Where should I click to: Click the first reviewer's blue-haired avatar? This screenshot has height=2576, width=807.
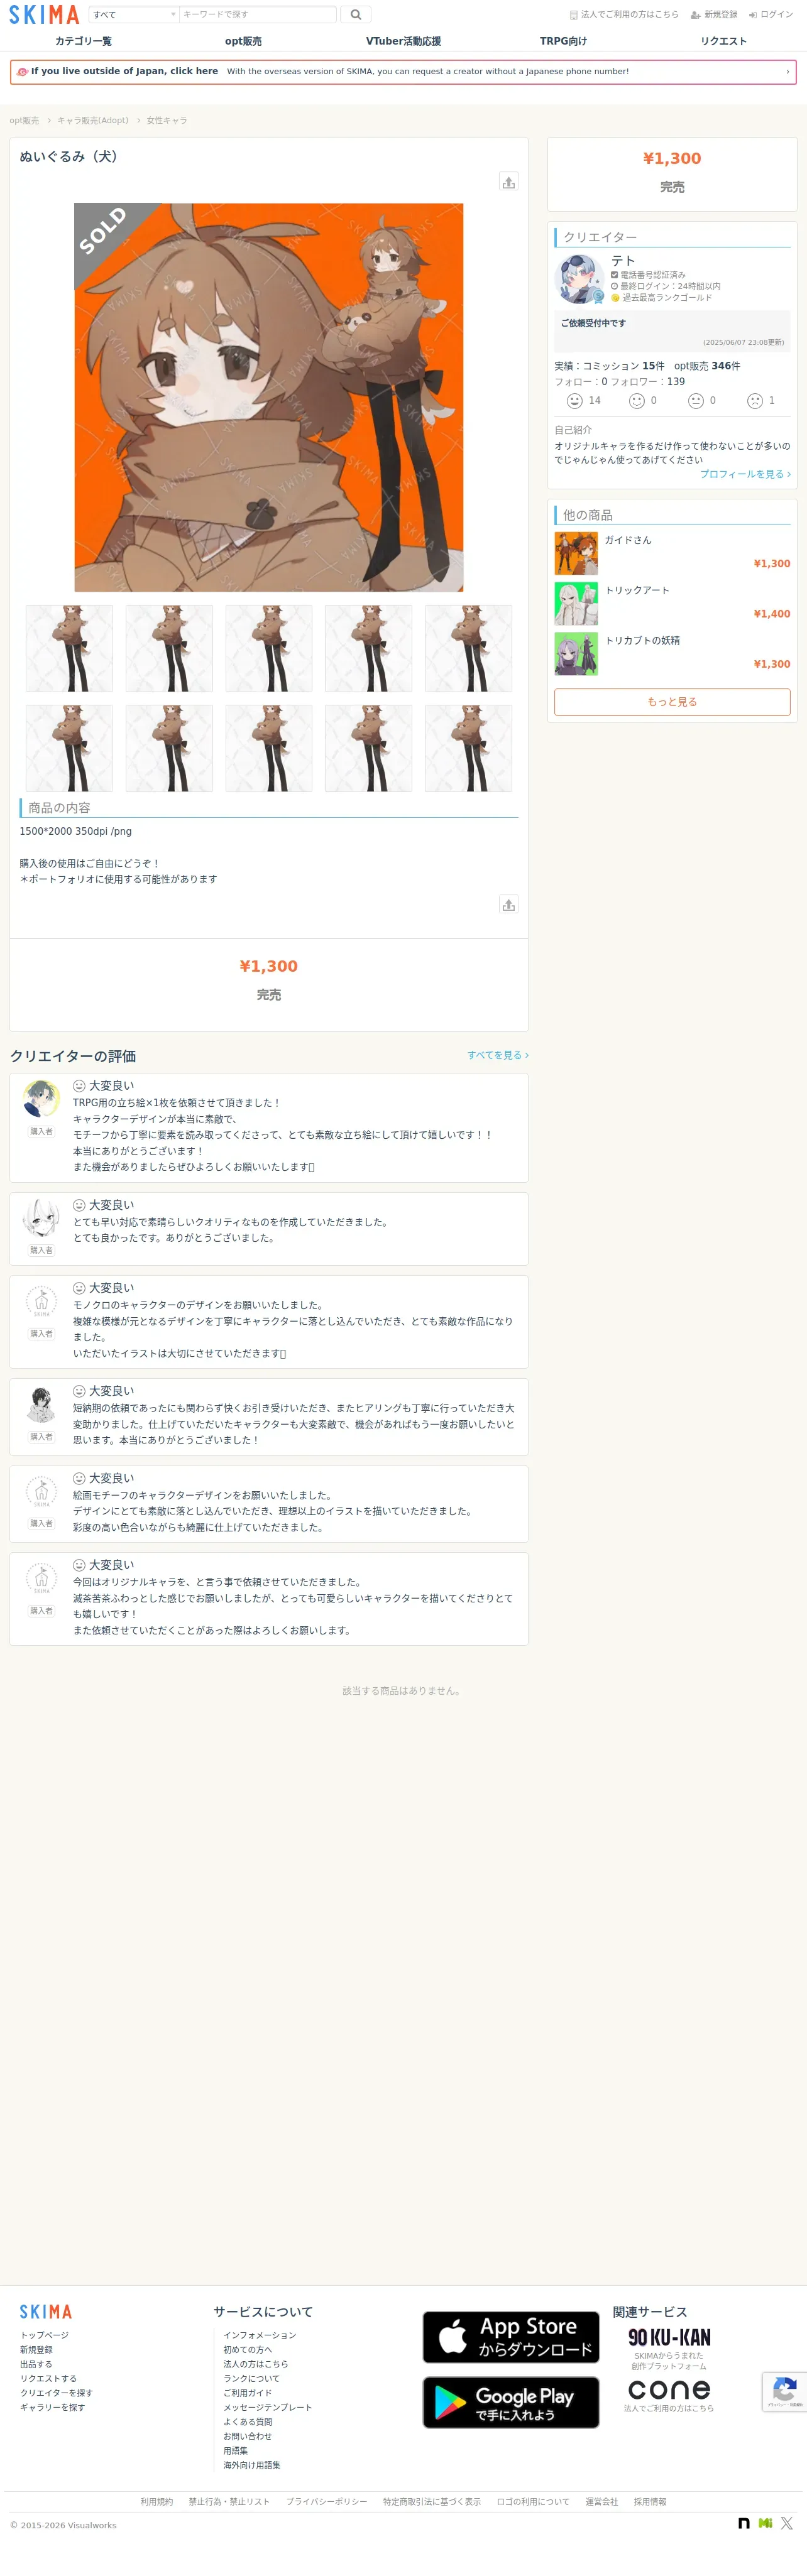click(41, 1099)
